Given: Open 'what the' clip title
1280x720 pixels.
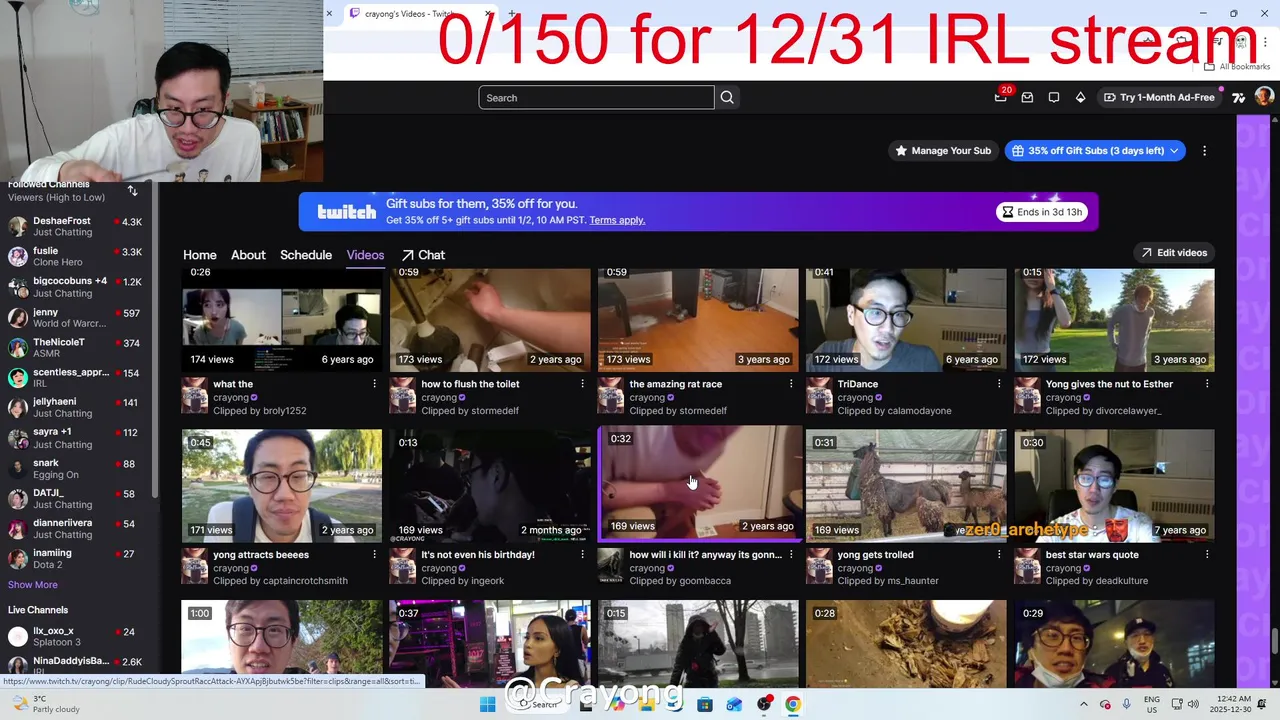Looking at the screenshot, I should (x=233, y=384).
